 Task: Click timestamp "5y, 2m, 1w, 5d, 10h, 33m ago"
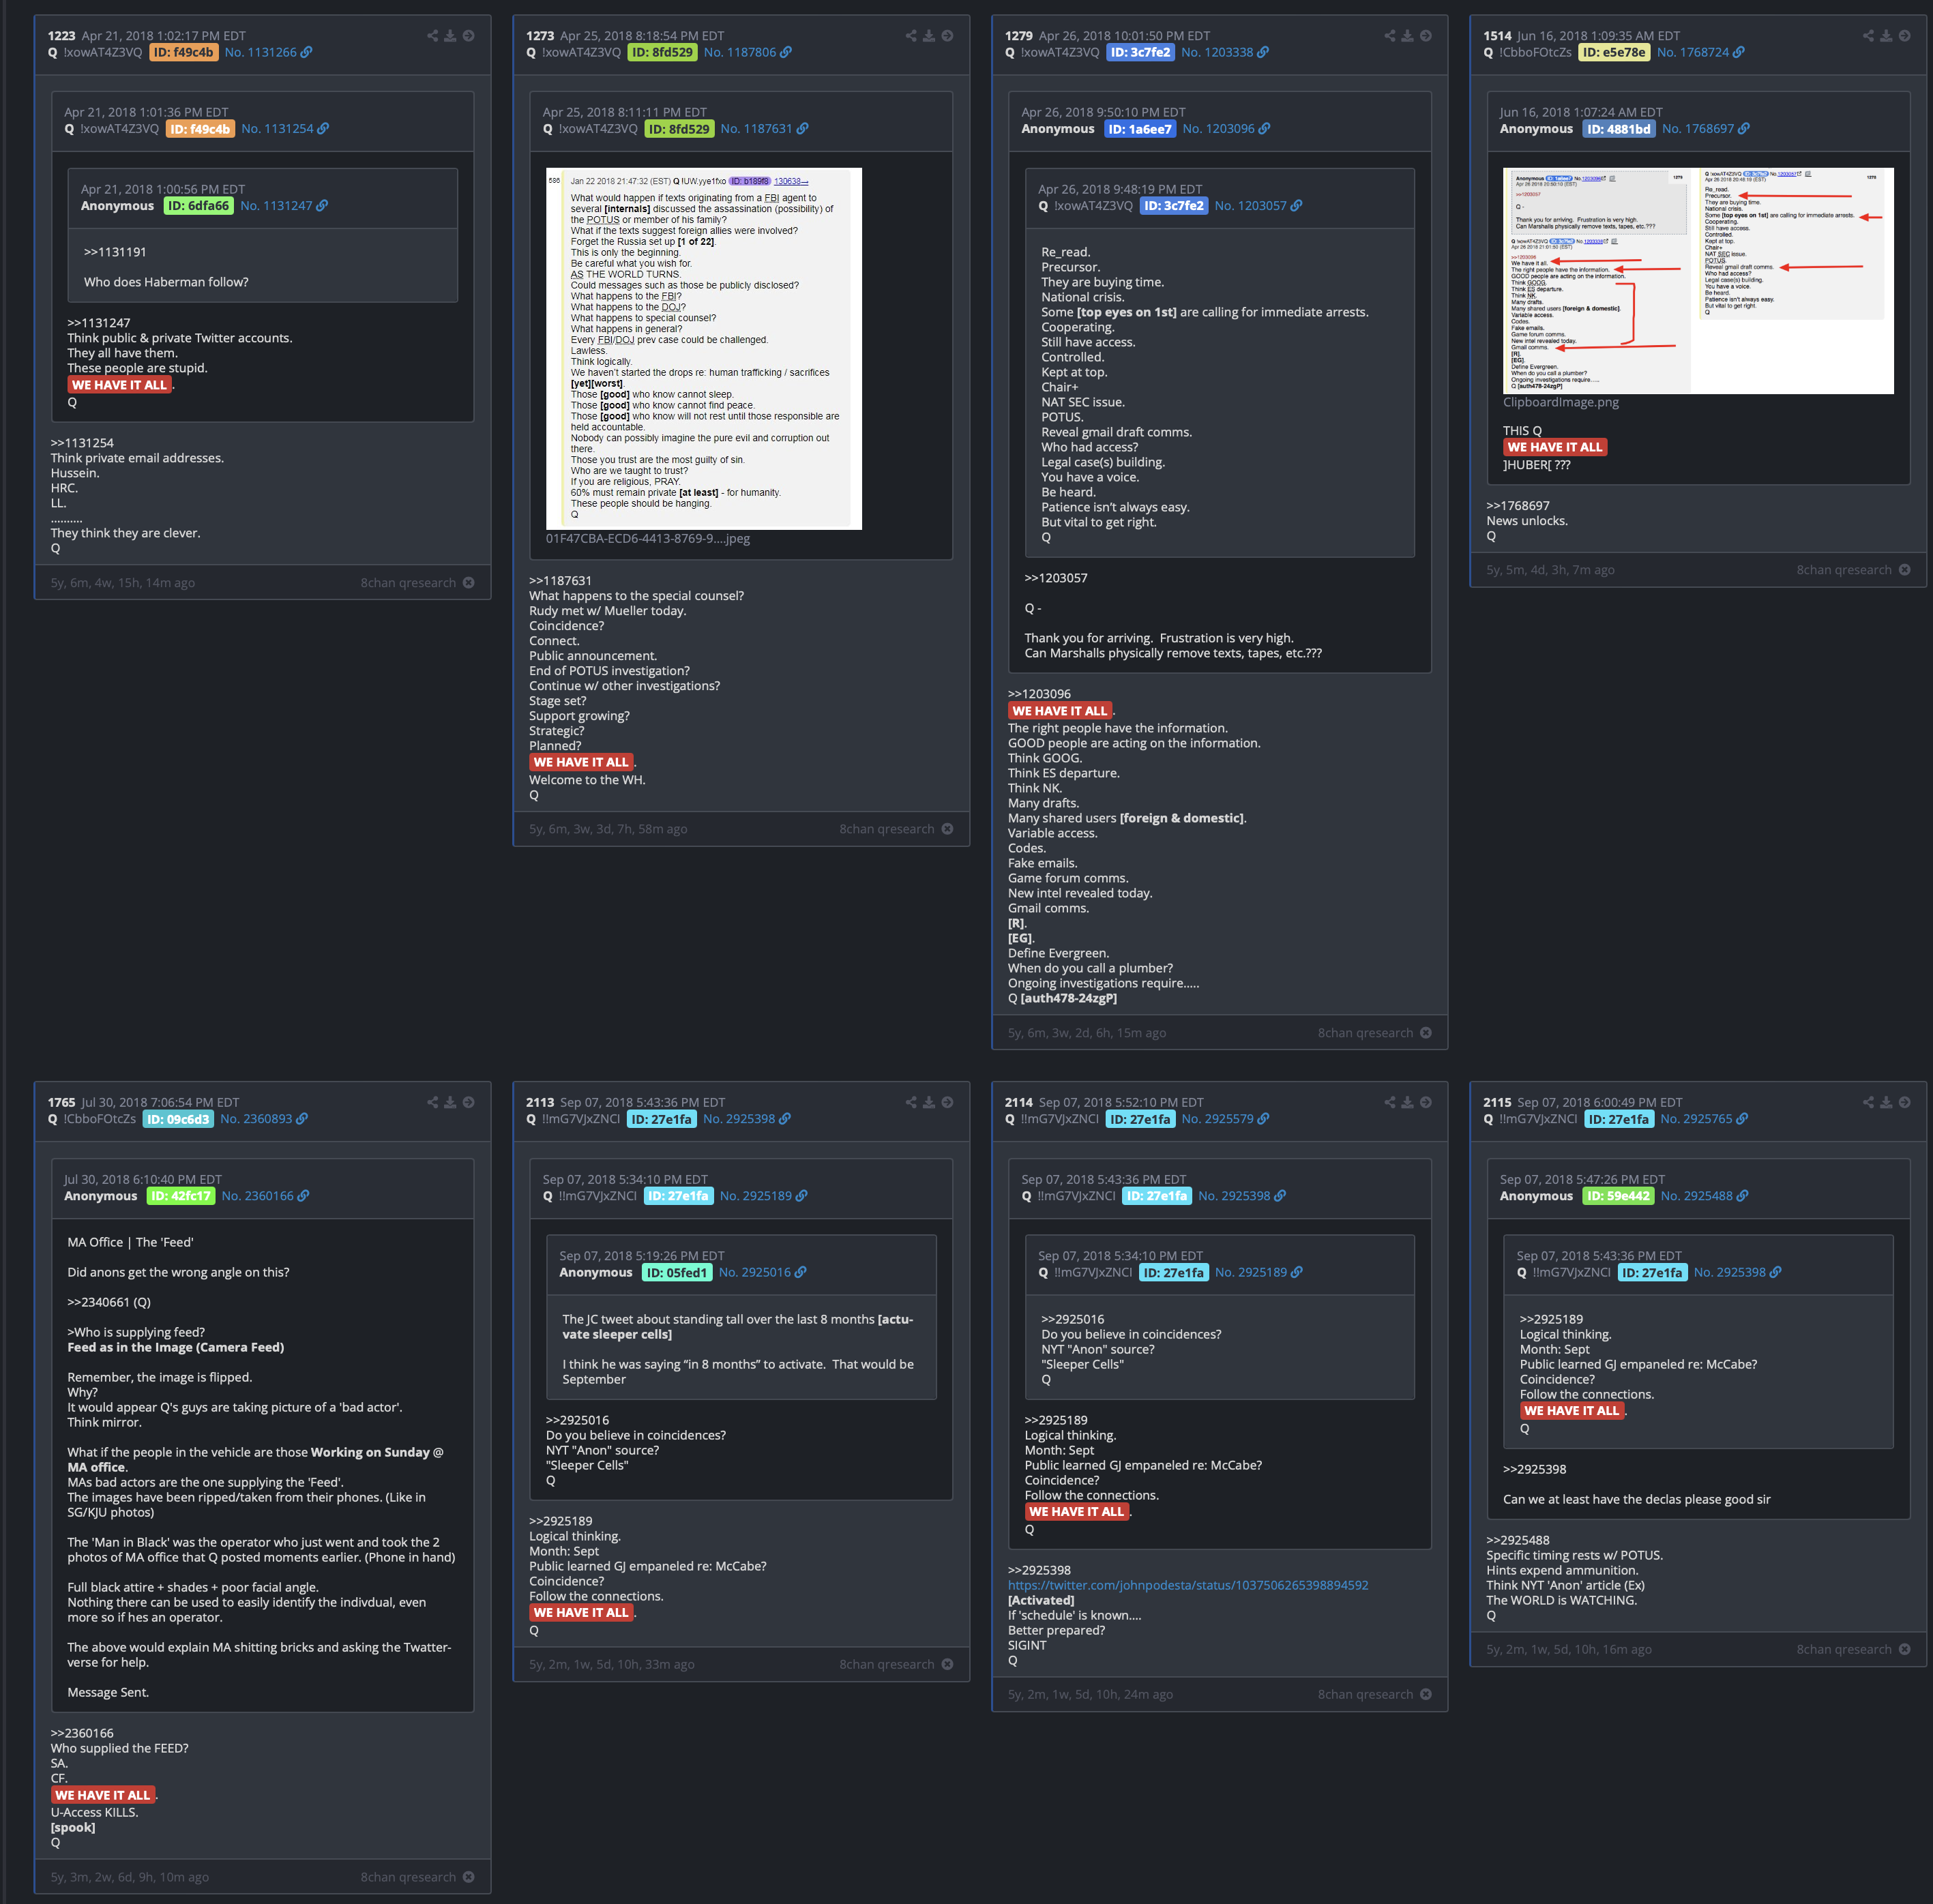612,1664
